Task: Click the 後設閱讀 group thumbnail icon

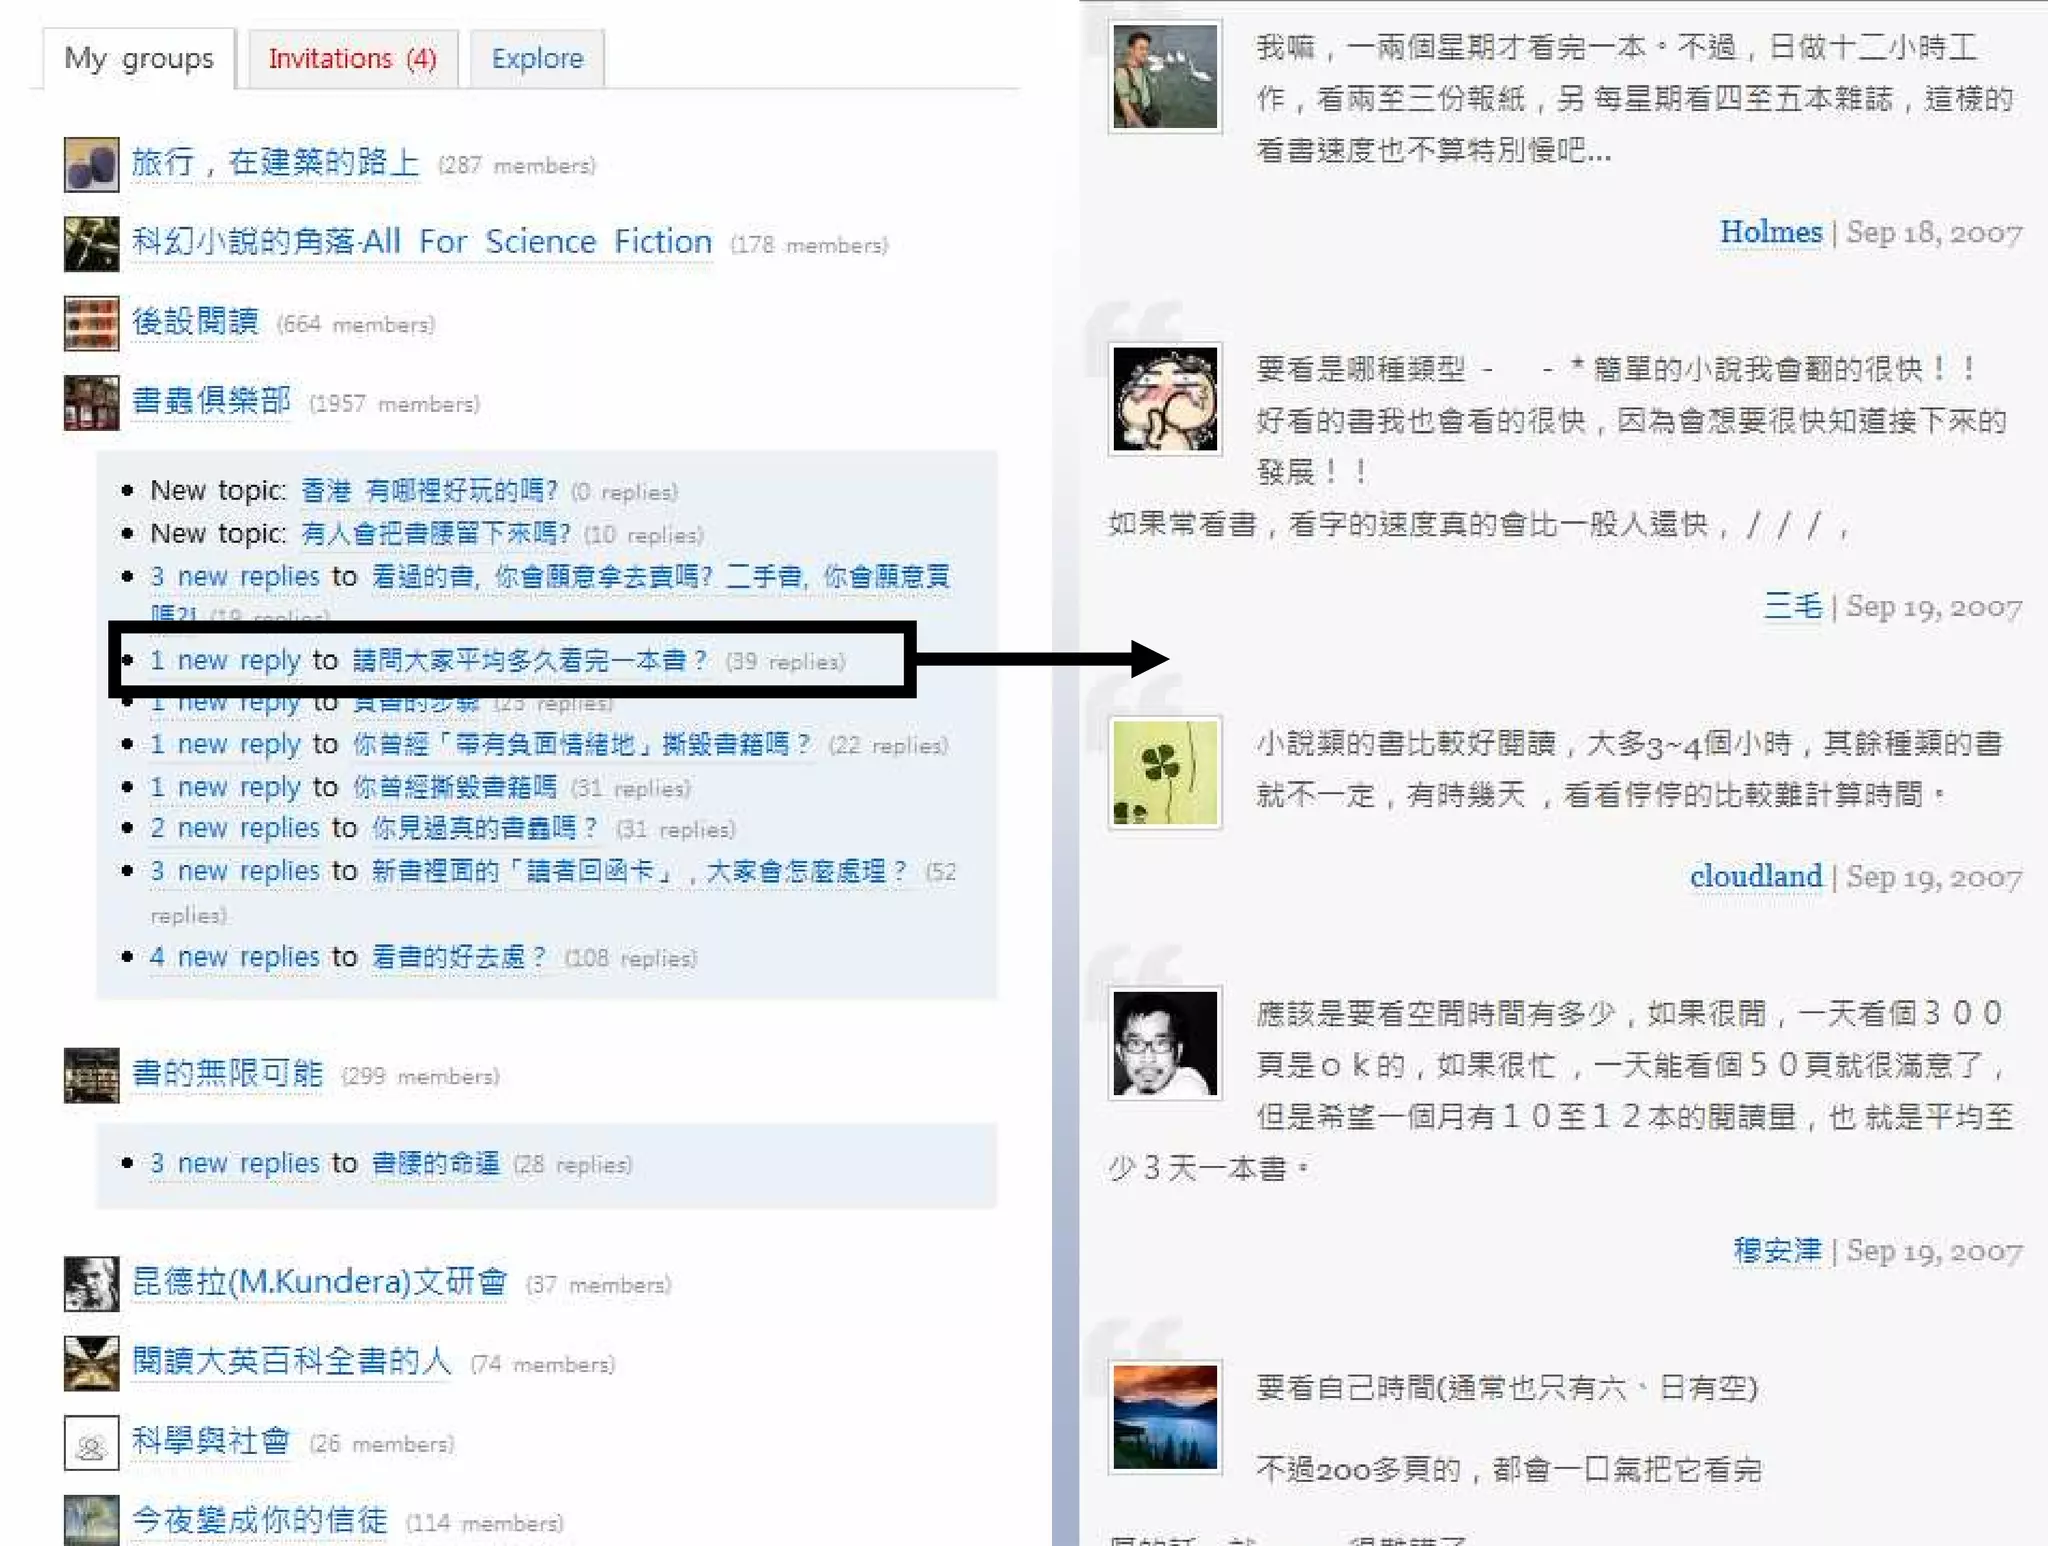Action: (x=91, y=323)
